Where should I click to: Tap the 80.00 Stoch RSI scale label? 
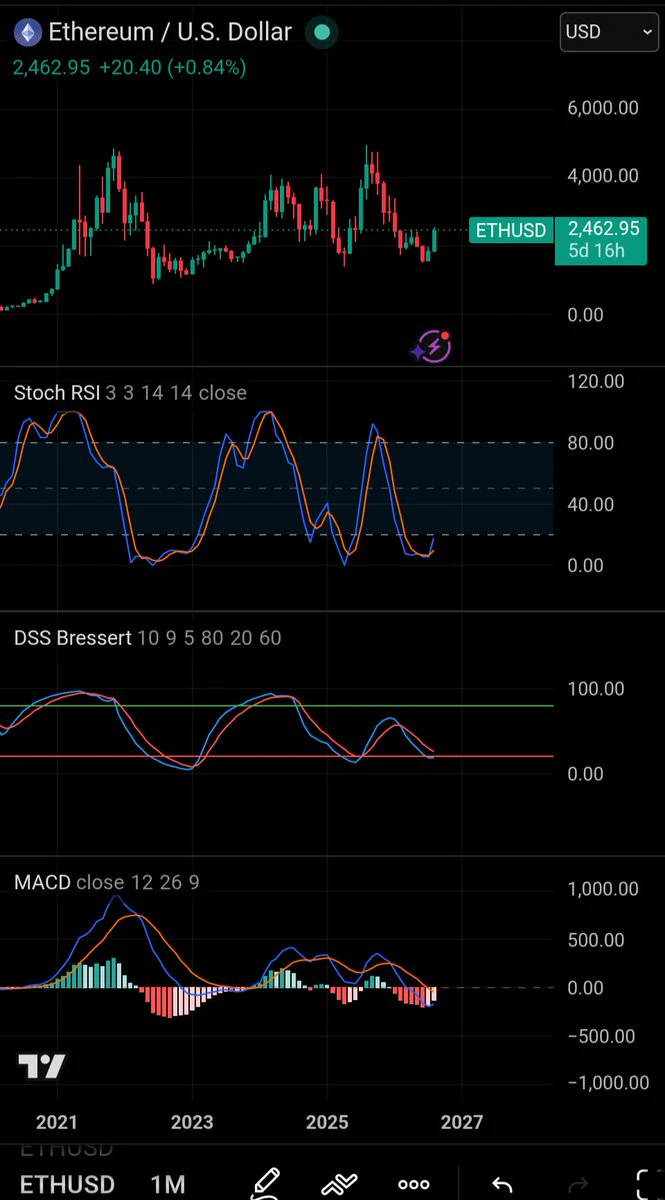click(x=590, y=443)
